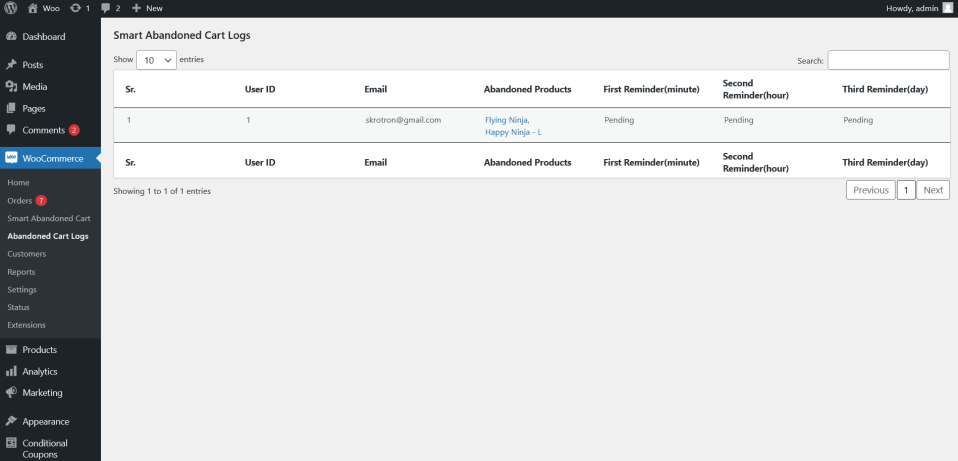The height and width of the screenshot is (461, 958).
Task: Open comments bubble icon in admin bar
Action: pyautogui.click(x=106, y=8)
